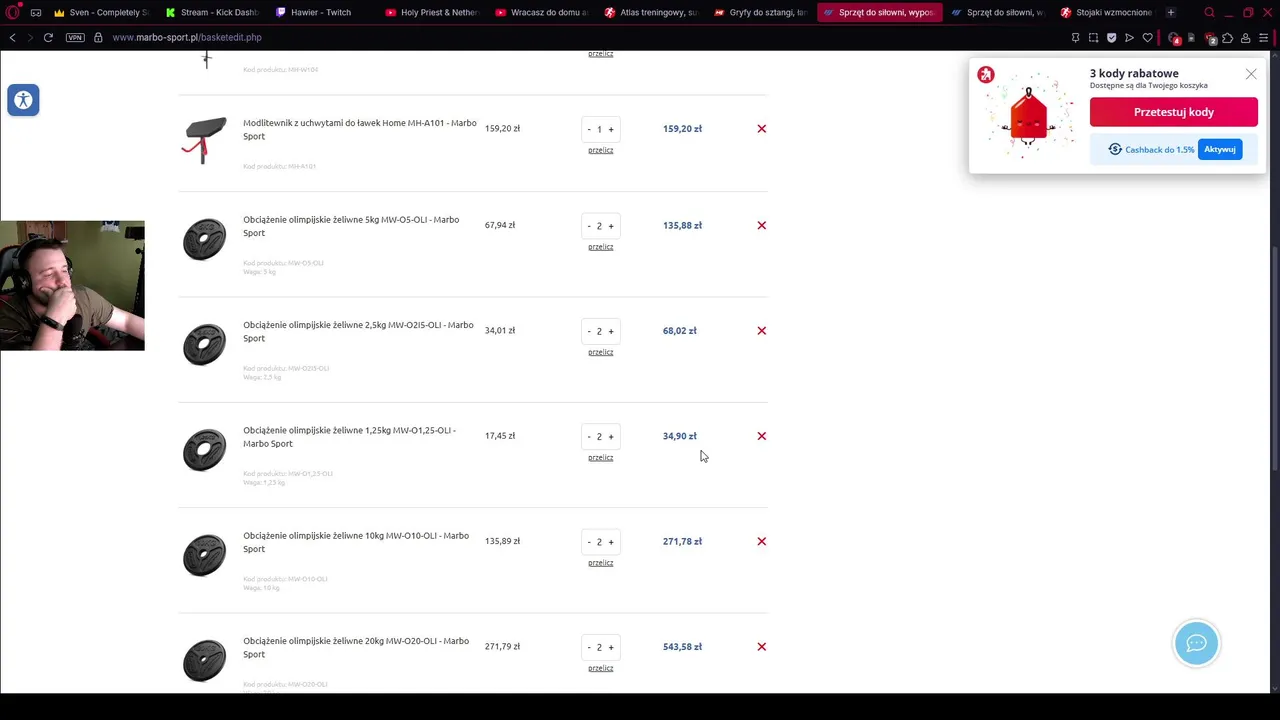Increase quantity of the 20kg plate
This screenshot has height=720, width=1280.
point(611,647)
